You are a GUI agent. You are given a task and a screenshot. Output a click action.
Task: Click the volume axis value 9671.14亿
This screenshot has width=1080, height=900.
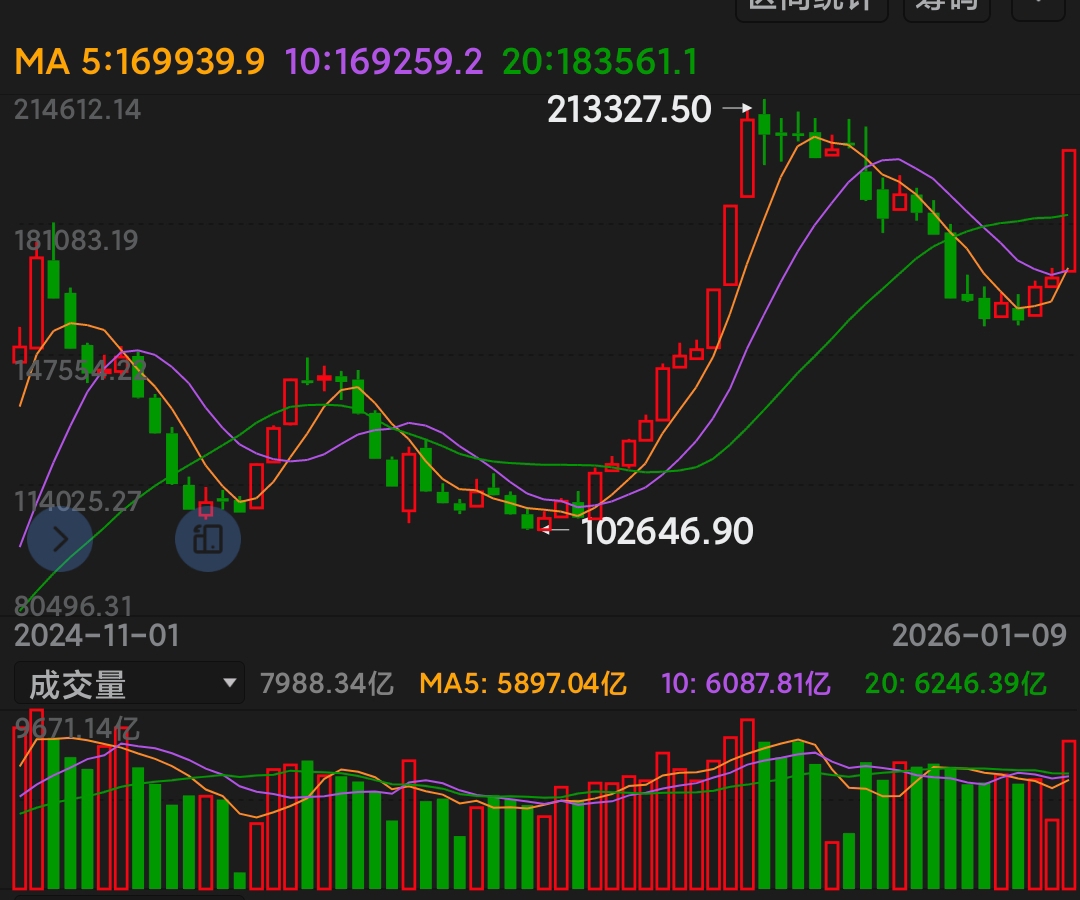pyautogui.click(x=76, y=729)
